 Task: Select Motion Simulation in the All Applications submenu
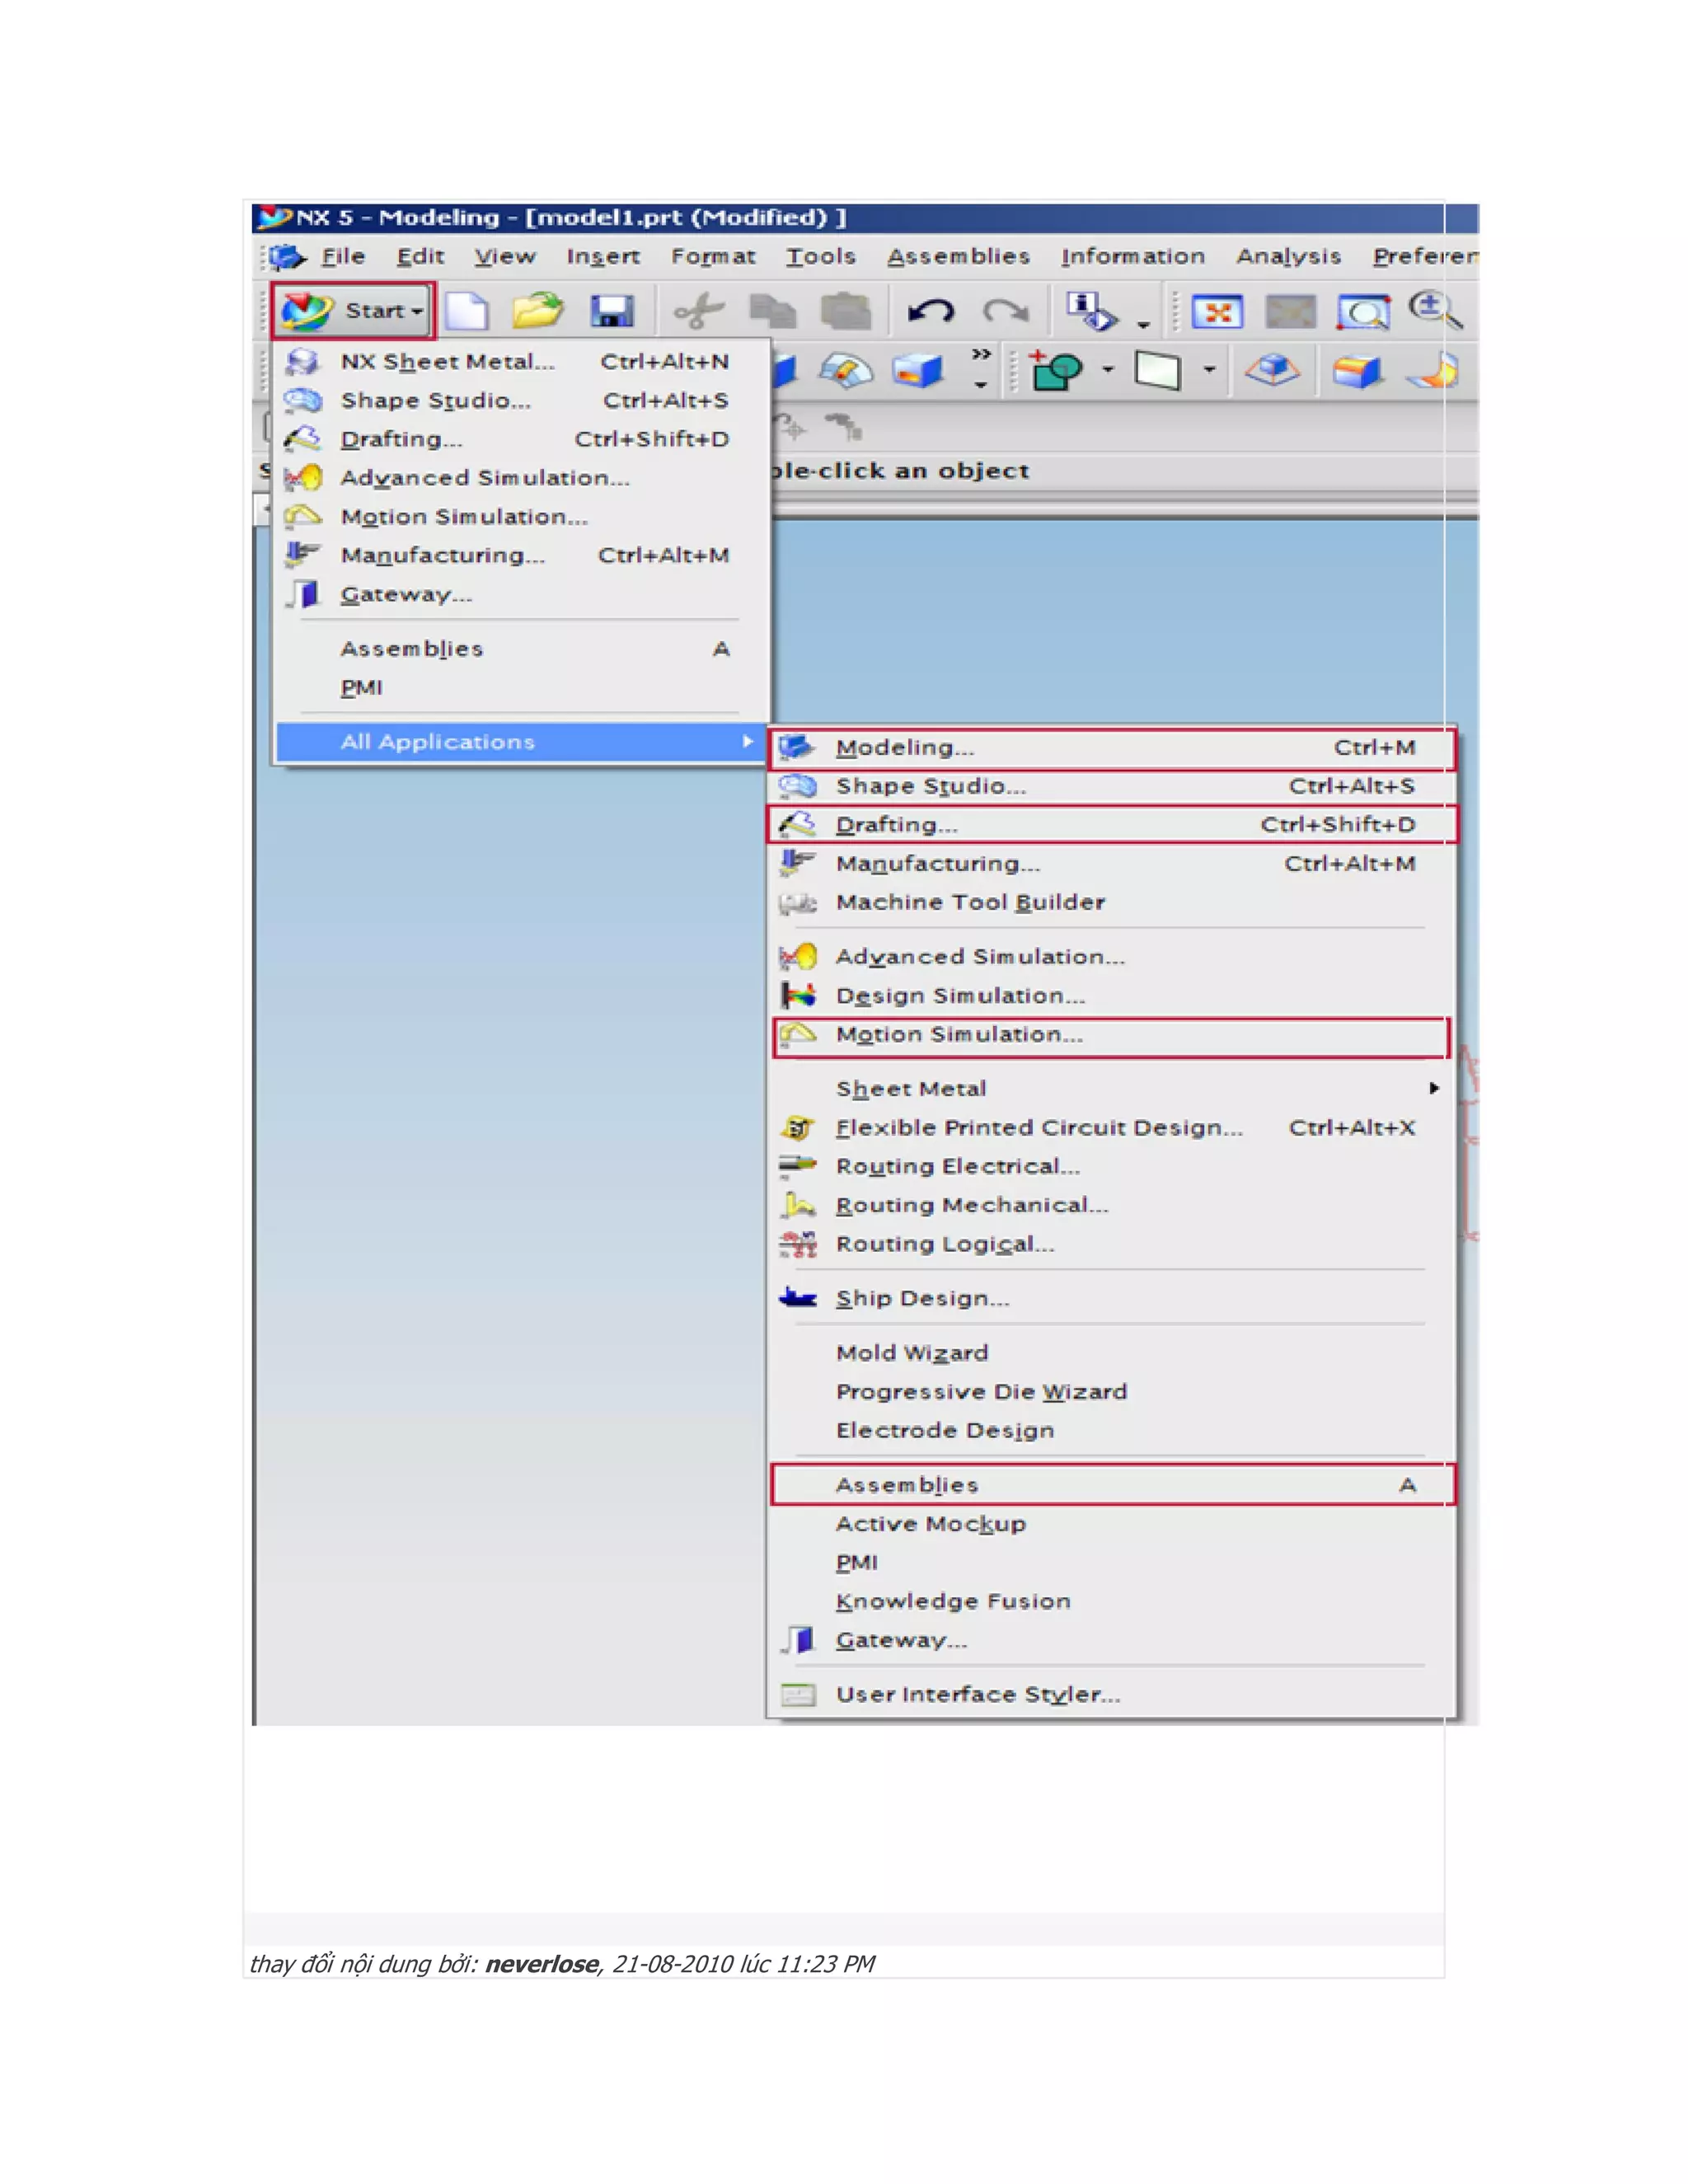[959, 1035]
